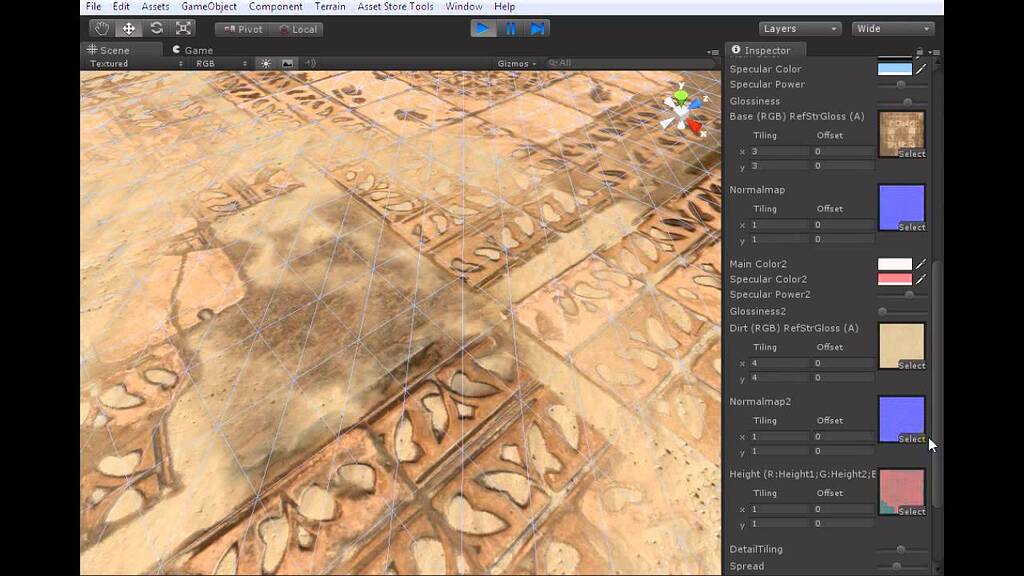Click Select on the Normalmap2 texture
Screen dimensions: 1024x576
pos(911,439)
